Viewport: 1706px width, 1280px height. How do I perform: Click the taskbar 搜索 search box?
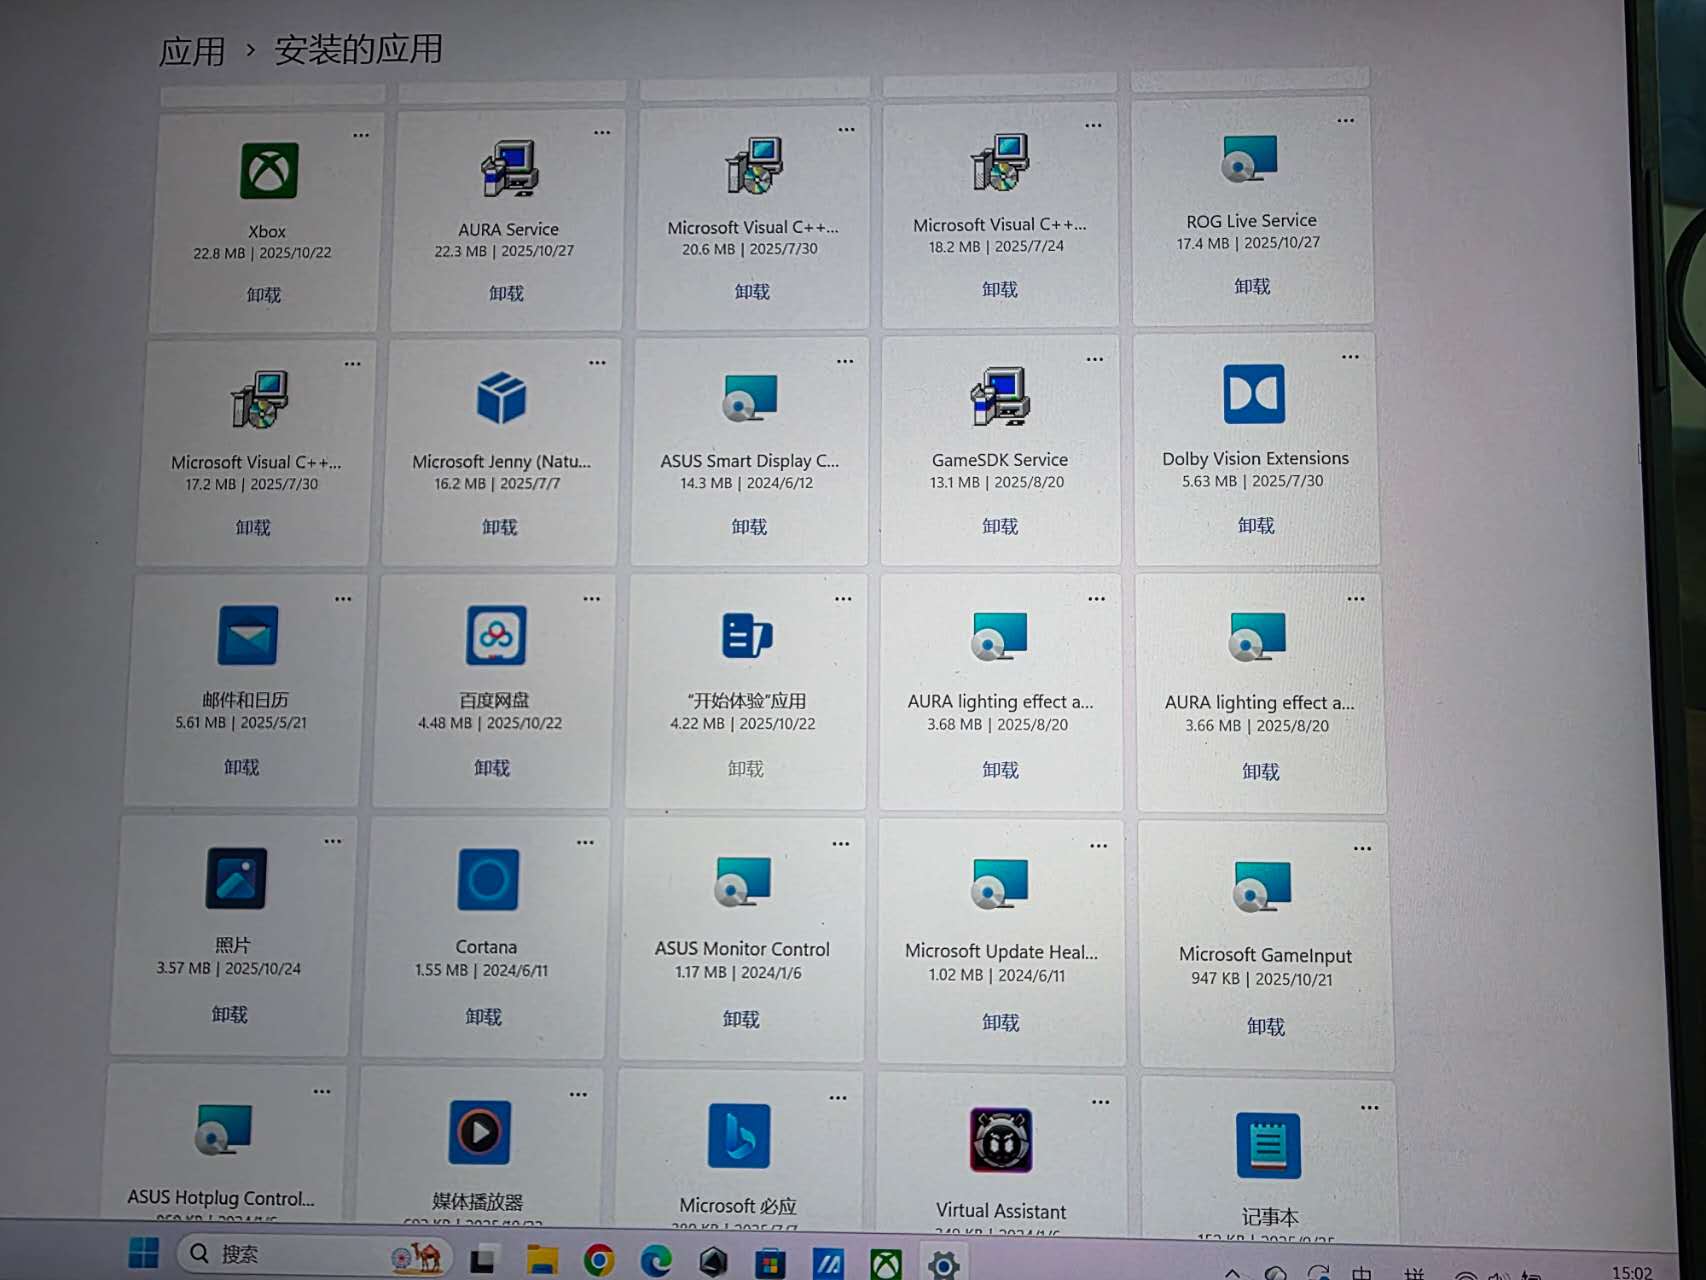click(x=314, y=1254)
